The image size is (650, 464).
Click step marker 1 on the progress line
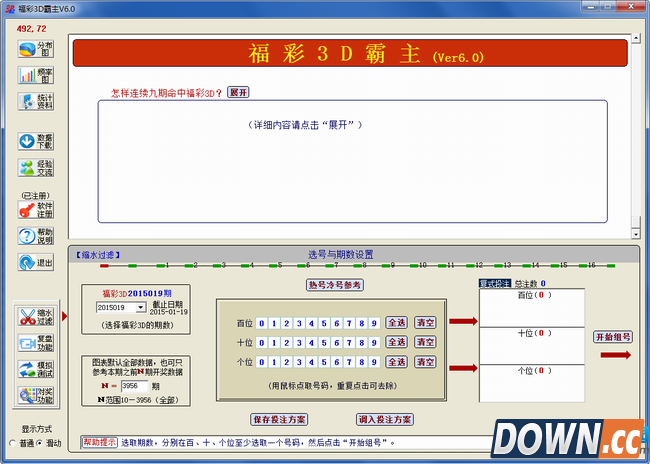click(x=161, y=265)
